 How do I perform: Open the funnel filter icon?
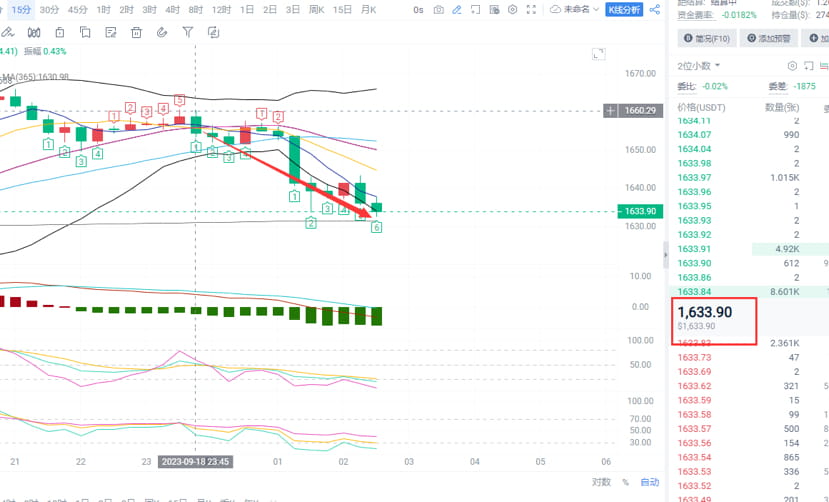[x=188, y=33]
